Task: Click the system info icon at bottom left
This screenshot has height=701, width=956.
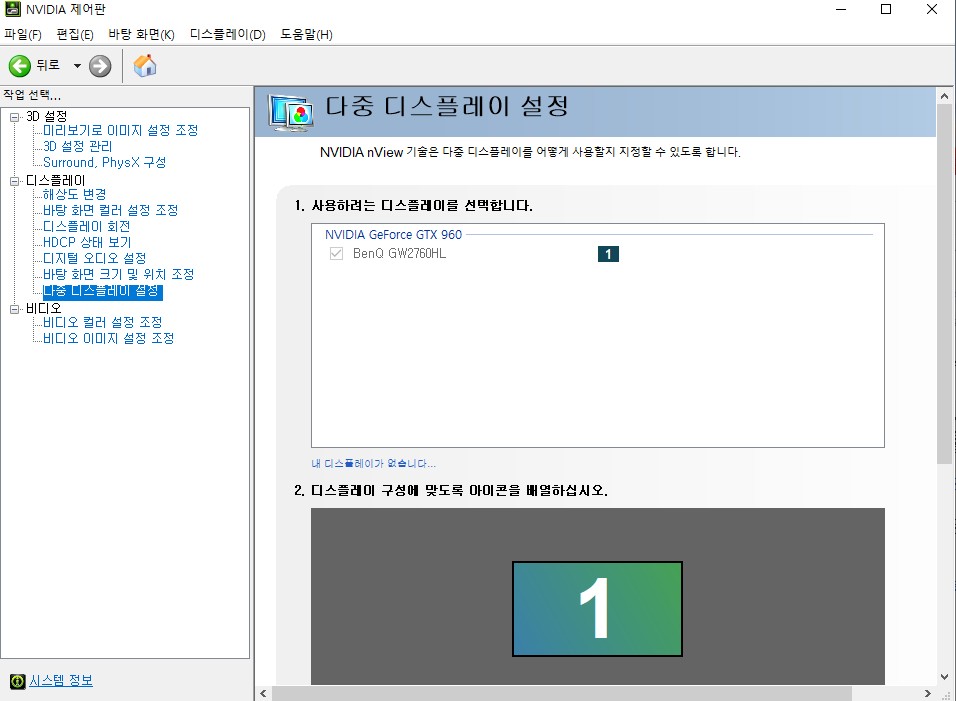Action: point(18,681)
